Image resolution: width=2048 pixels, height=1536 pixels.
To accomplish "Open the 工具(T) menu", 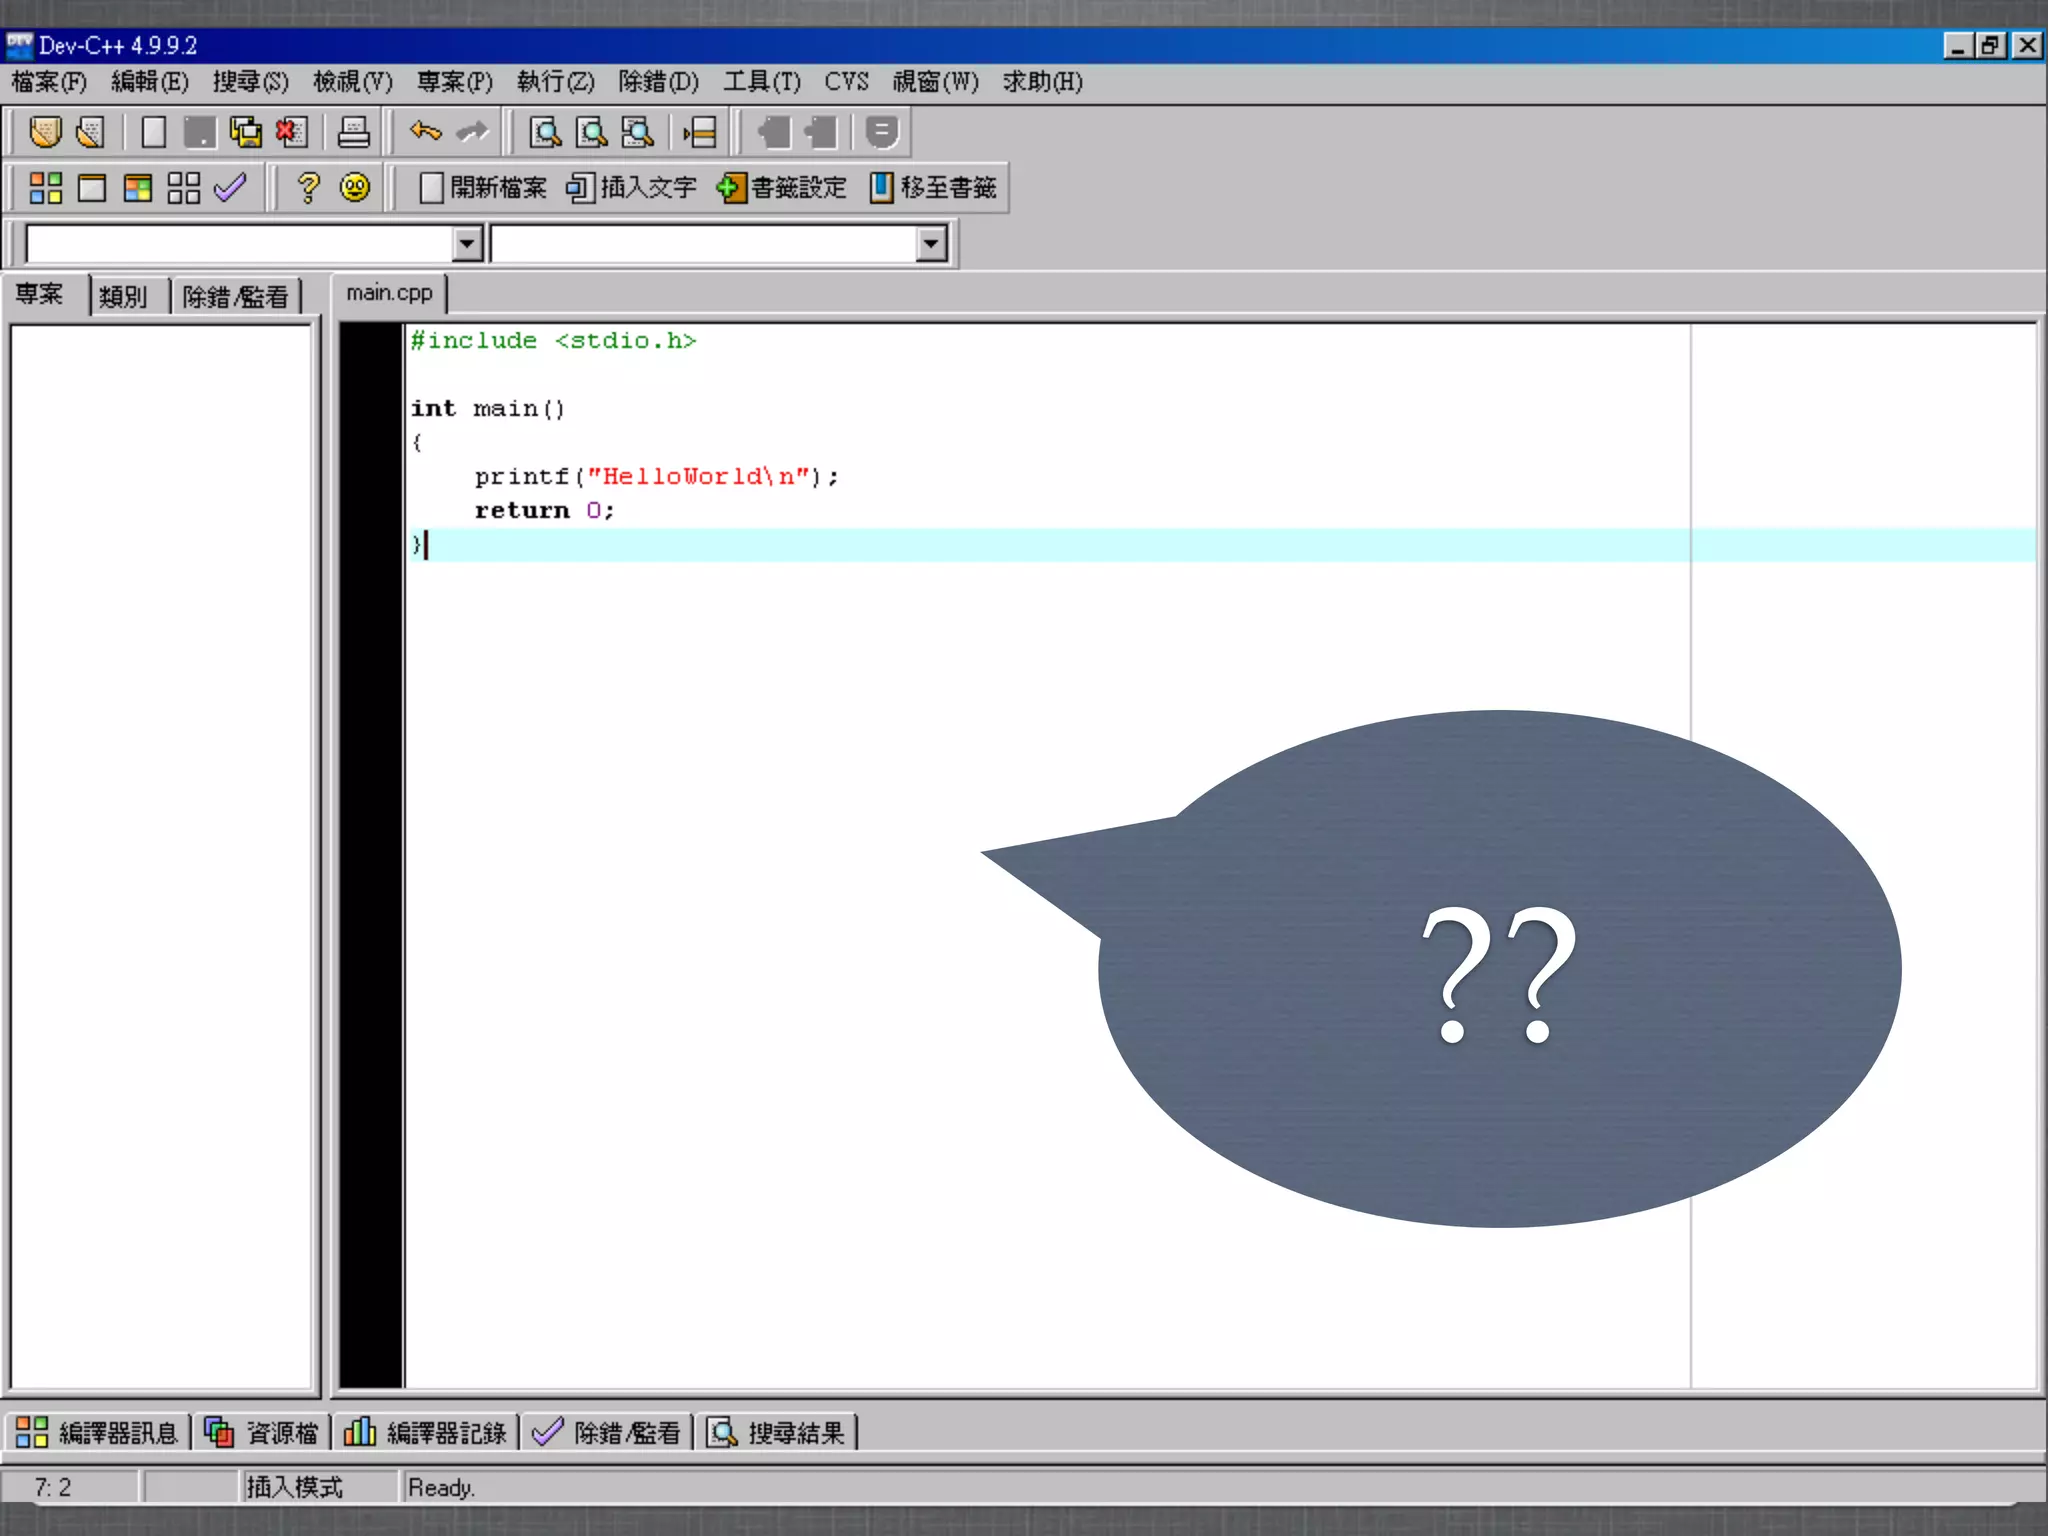I will point(762,82).
